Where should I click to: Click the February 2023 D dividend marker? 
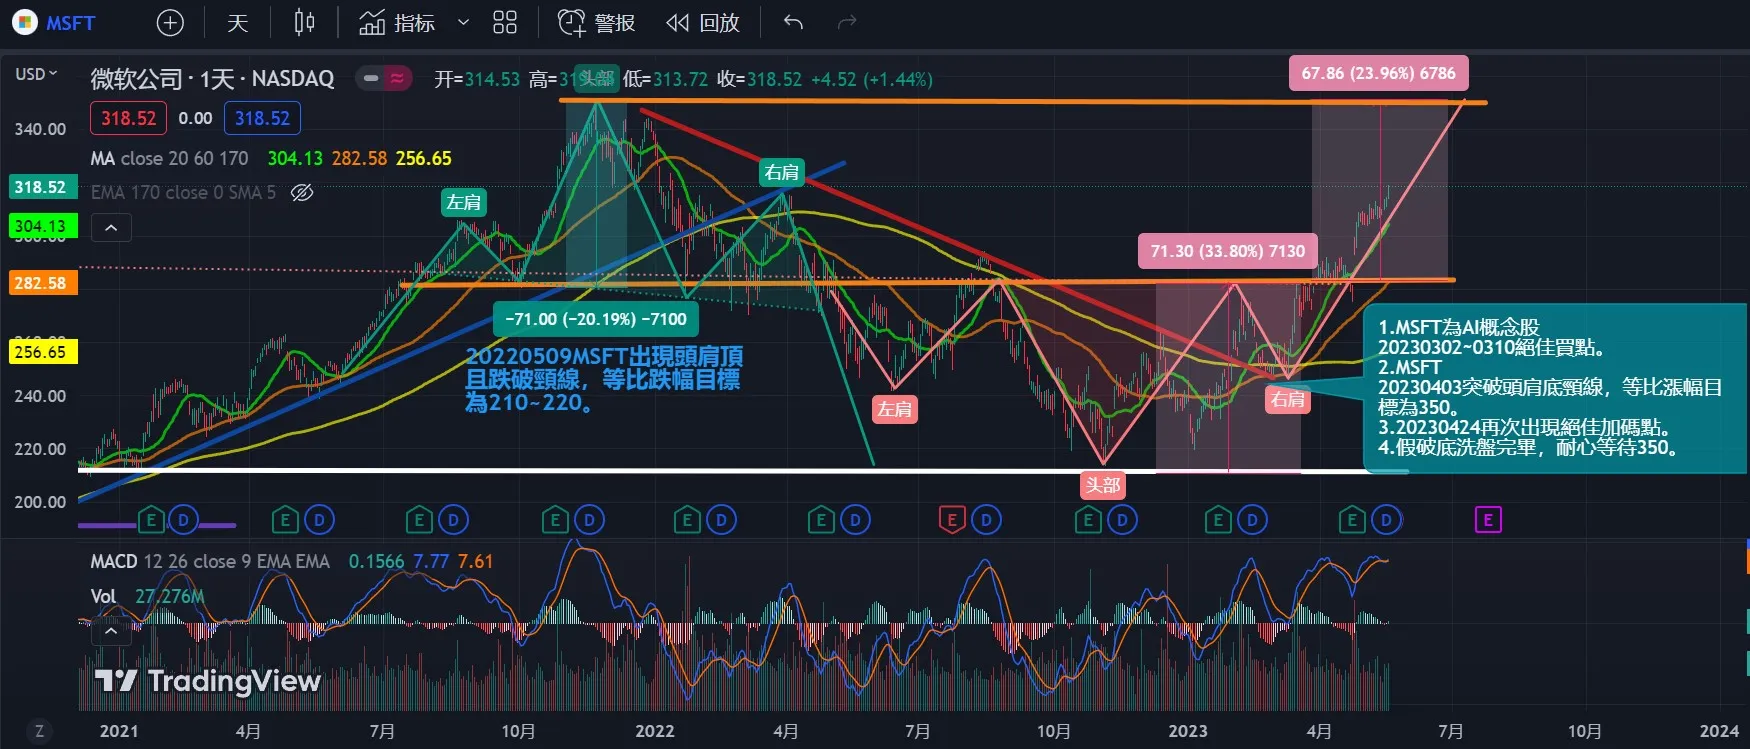pos(1251,519)
